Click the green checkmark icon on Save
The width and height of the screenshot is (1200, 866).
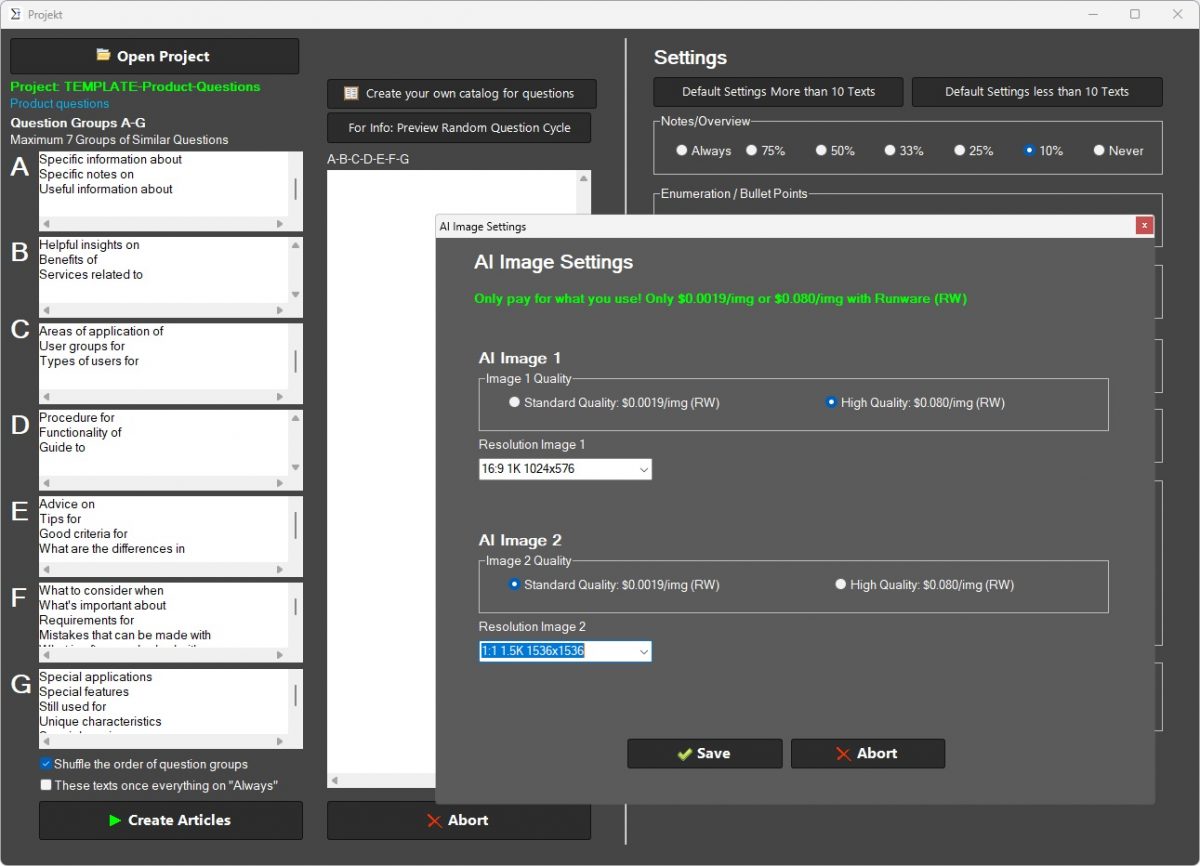pos(685,753)
